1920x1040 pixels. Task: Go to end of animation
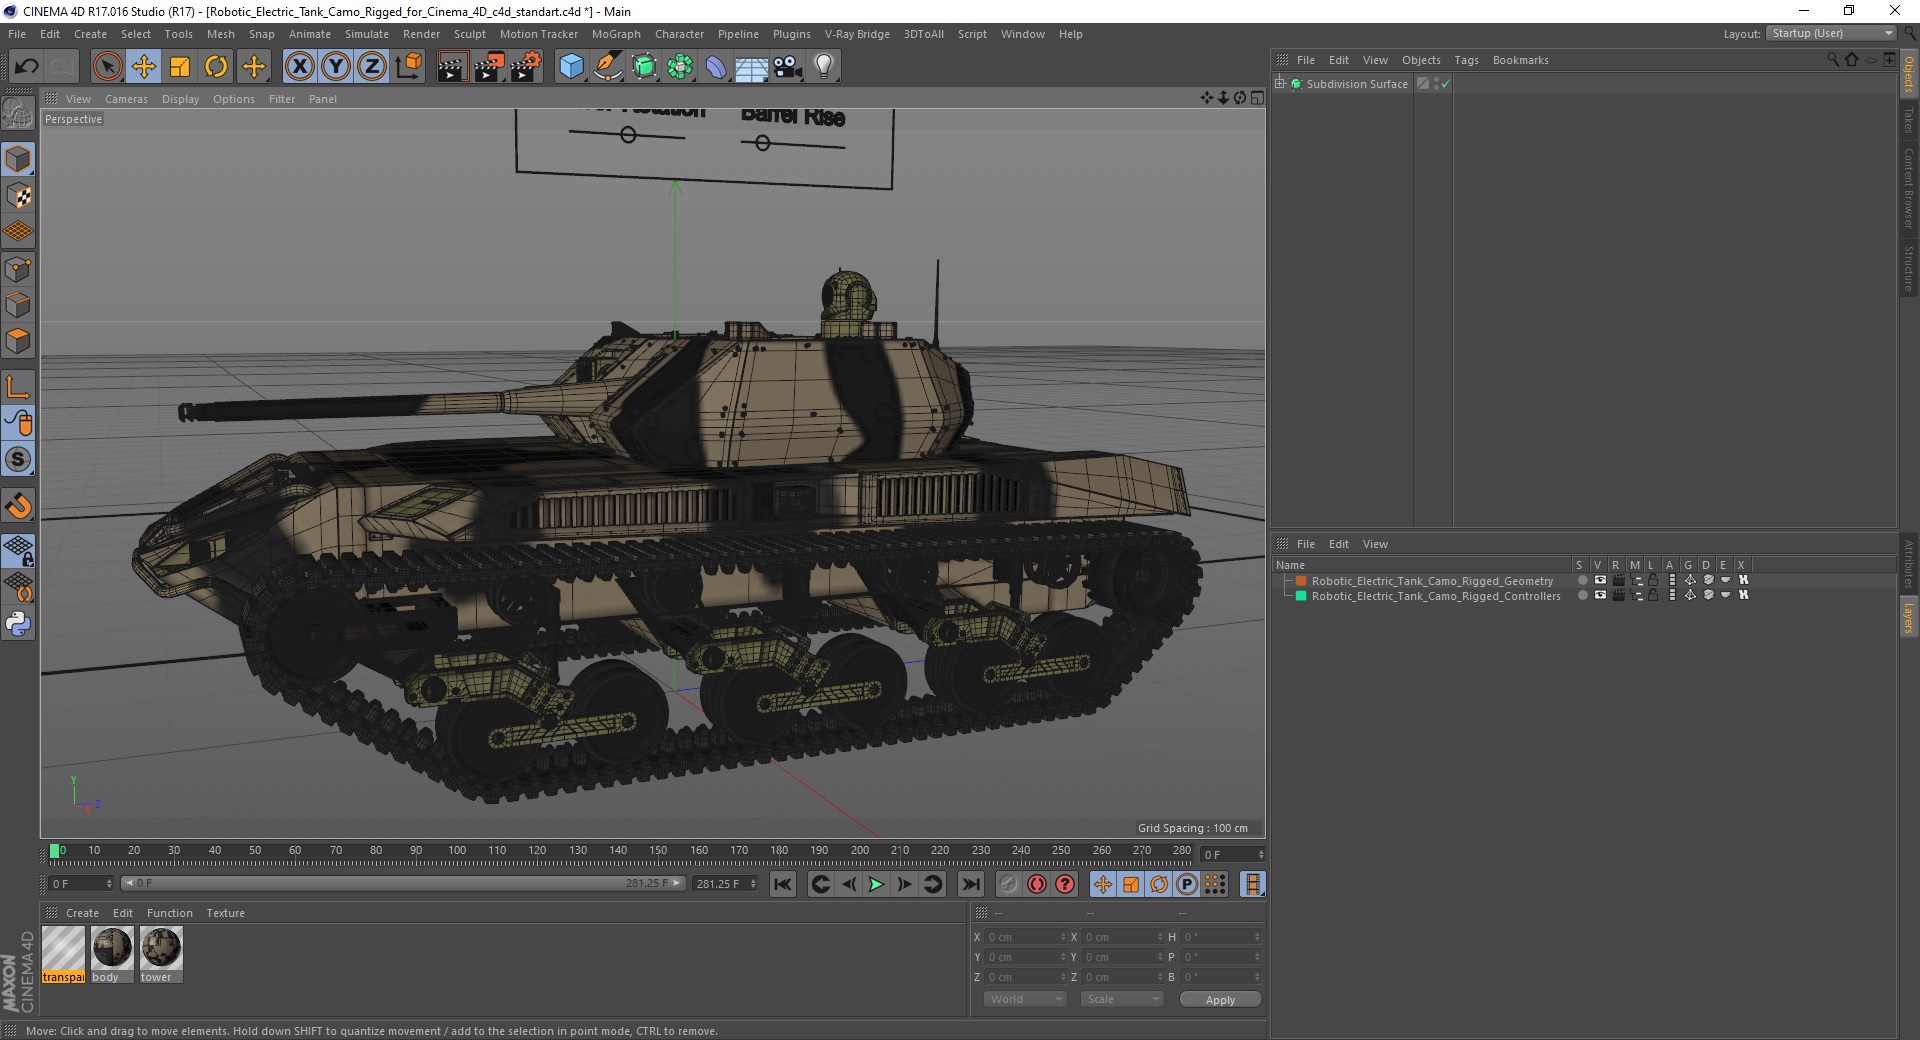click(970, 884)
